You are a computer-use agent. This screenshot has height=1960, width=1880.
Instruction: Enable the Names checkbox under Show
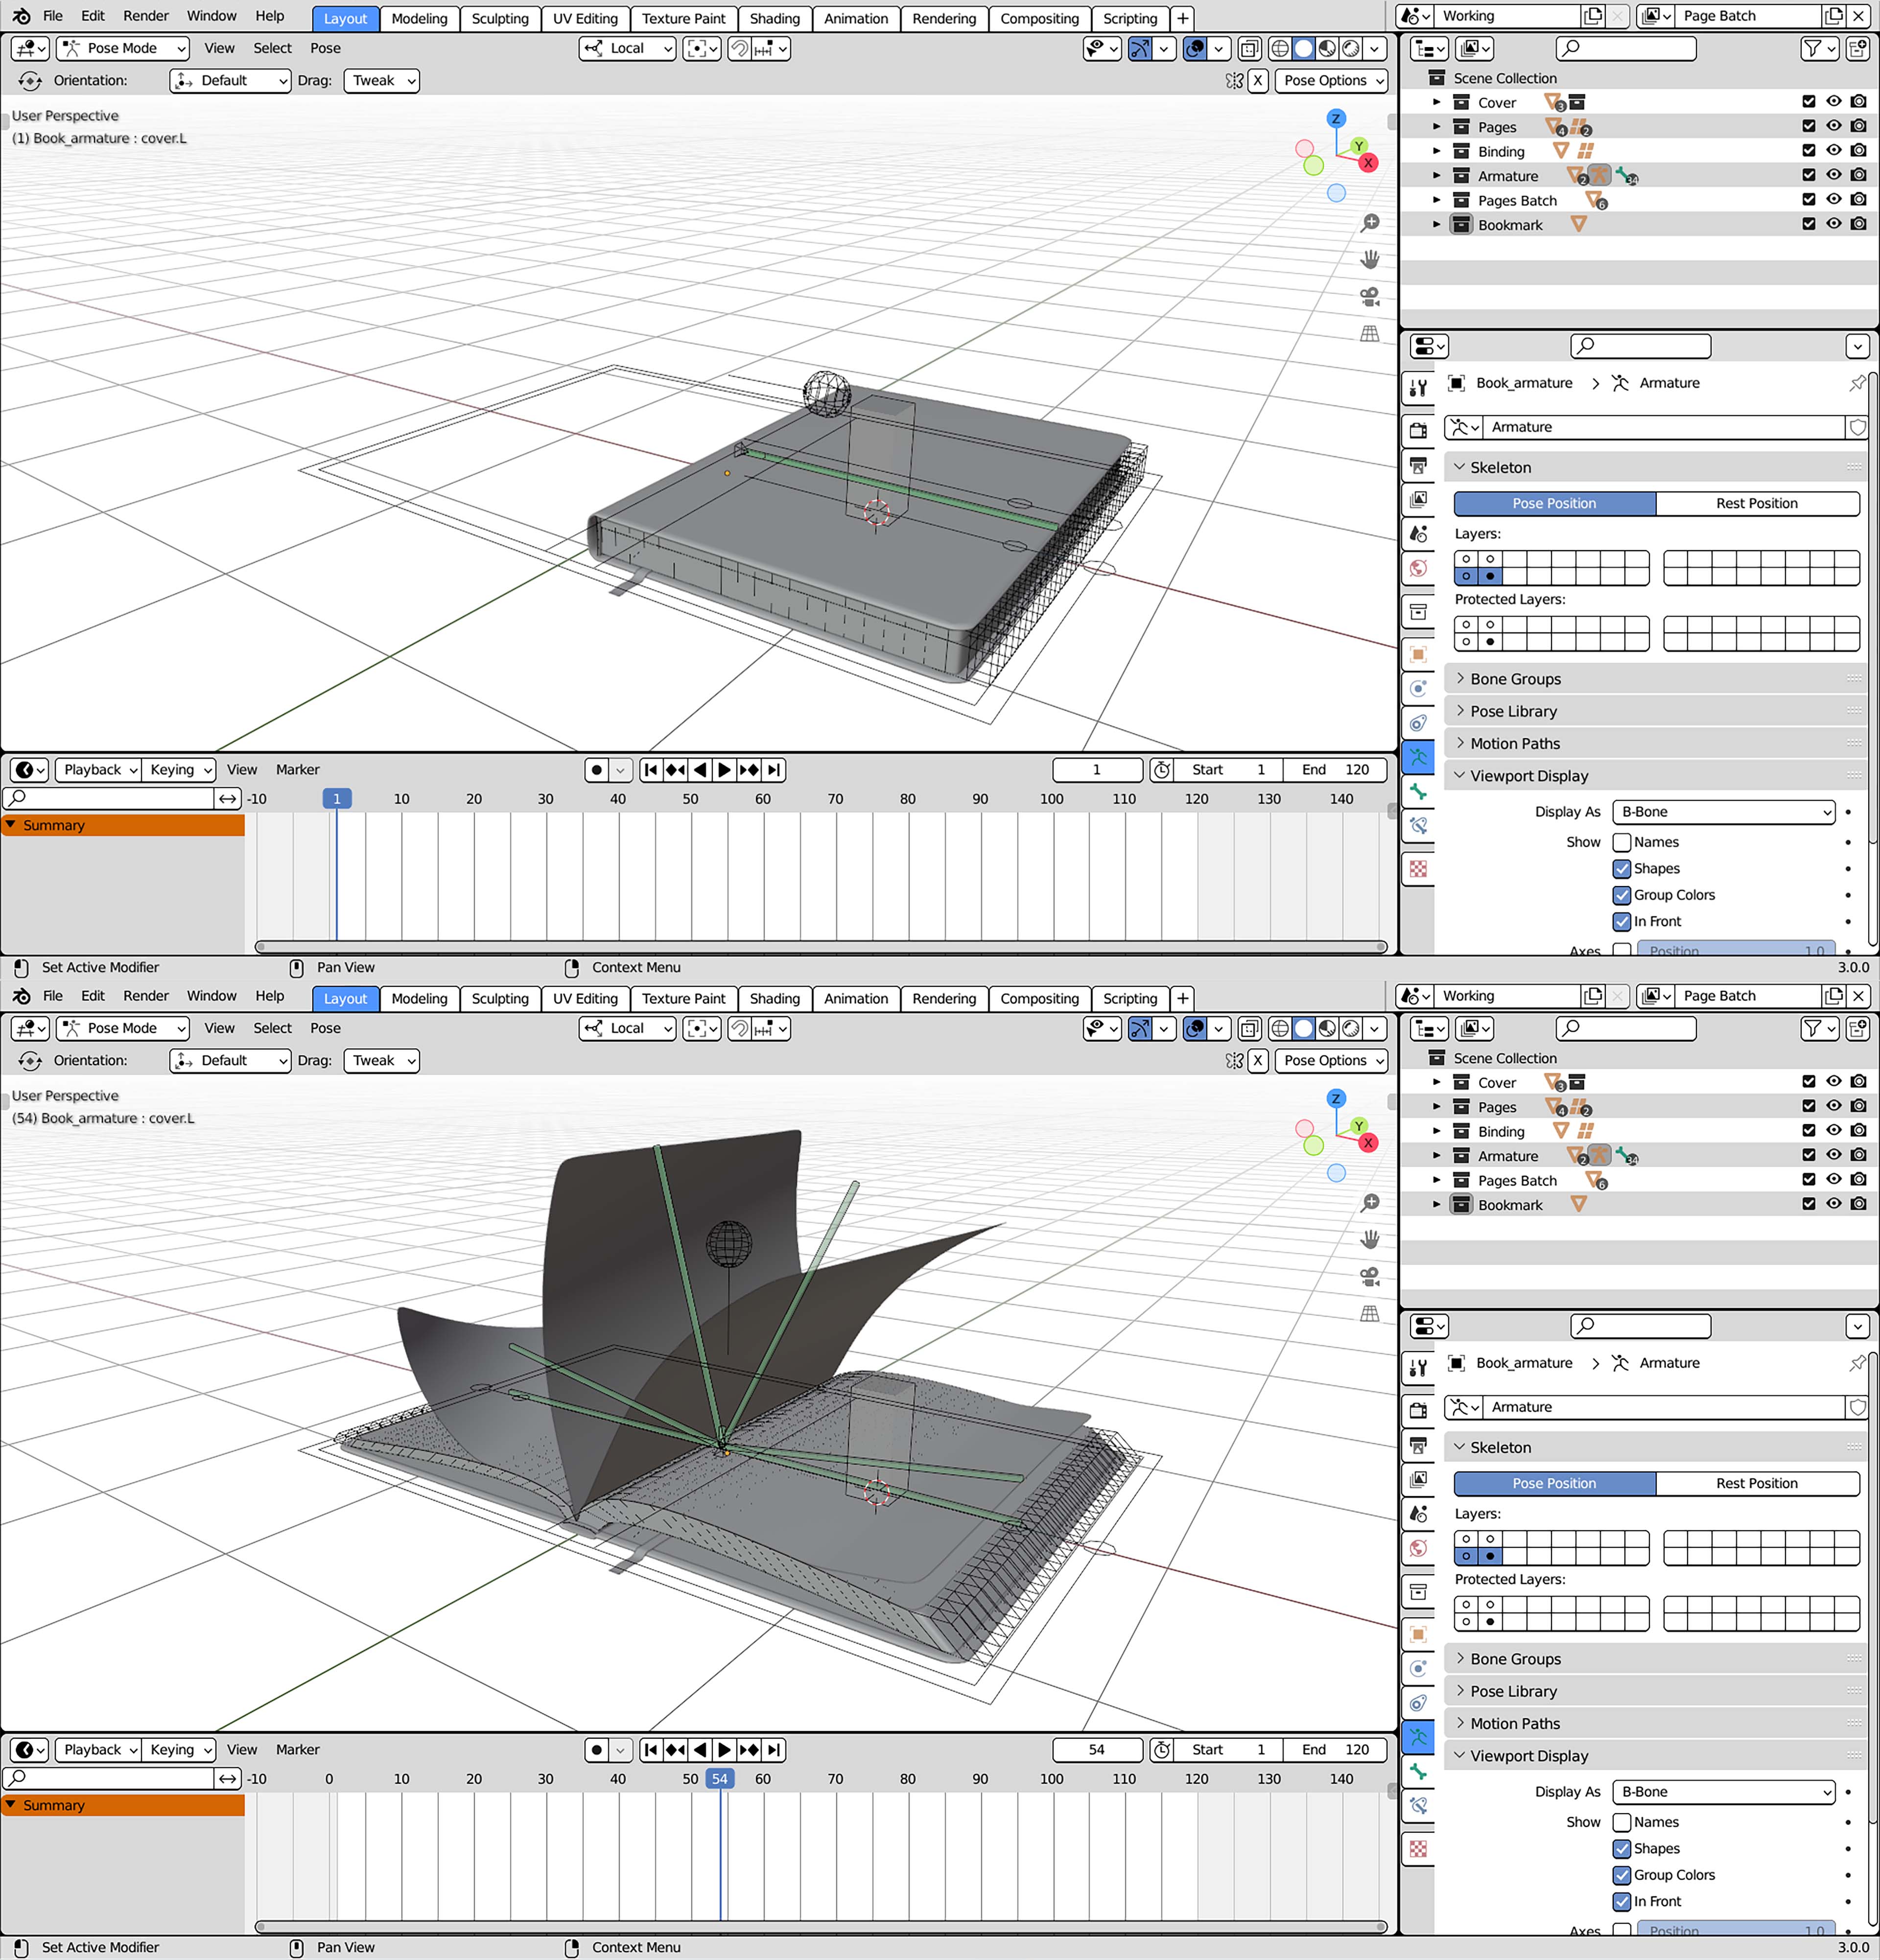(1622, 842)
